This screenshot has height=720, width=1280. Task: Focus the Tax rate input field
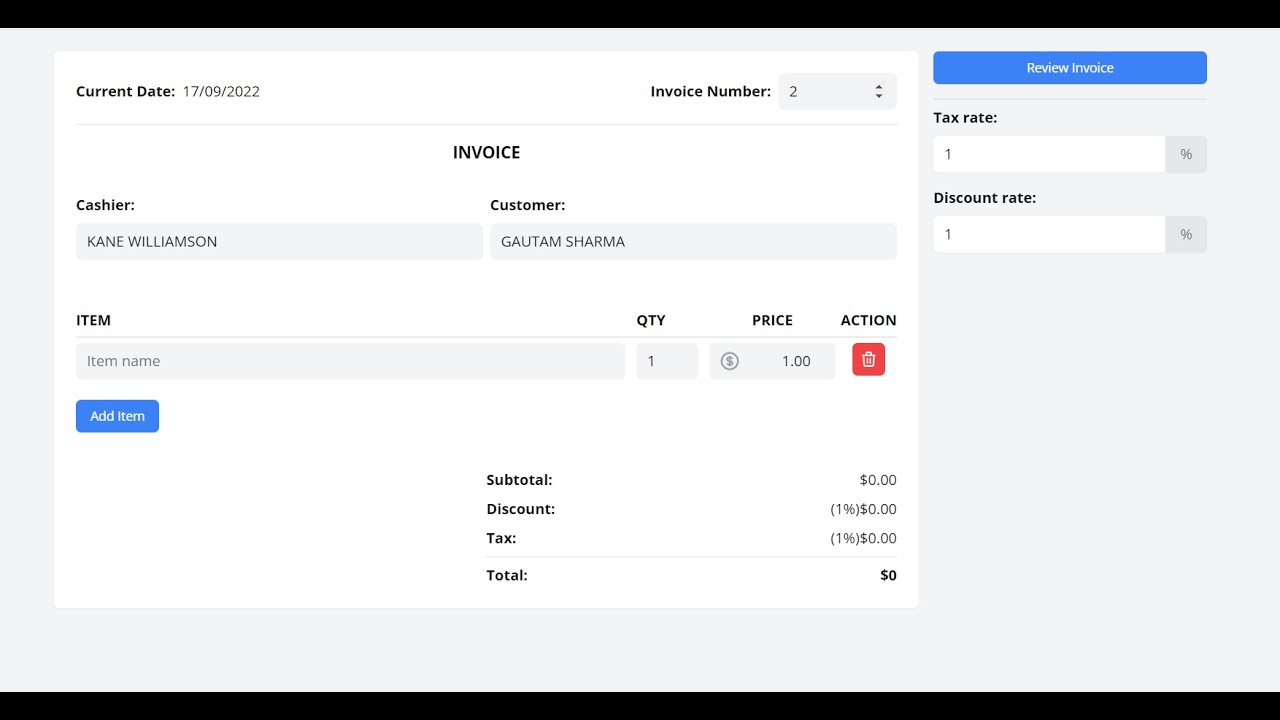1048,154
